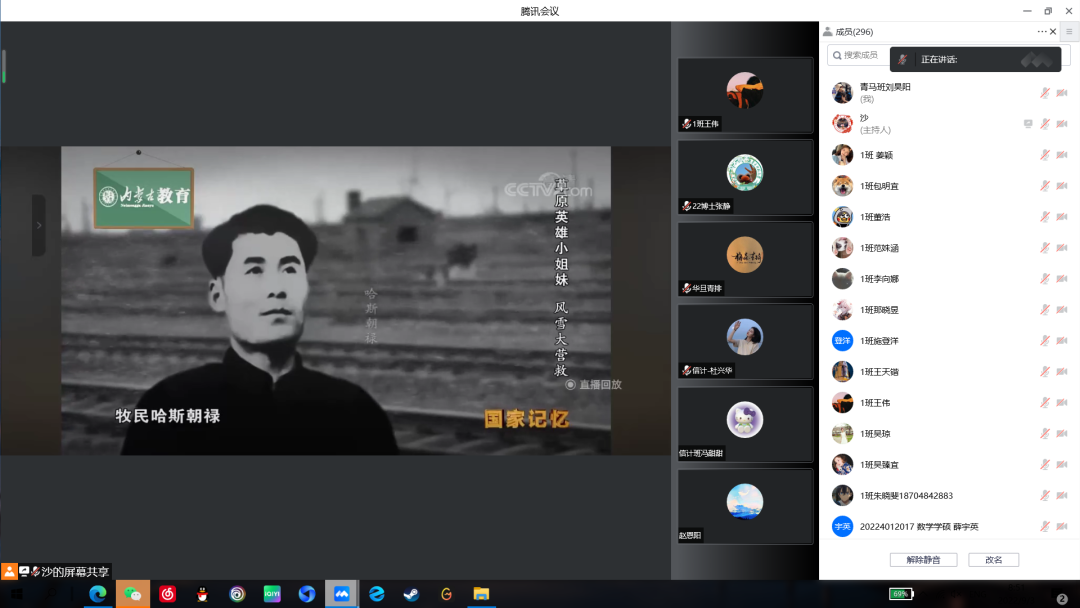This screenshot has width=1080, height=608.
Task: Click camera icon for 1班王伟 in list
Action: pos(1062,403)
